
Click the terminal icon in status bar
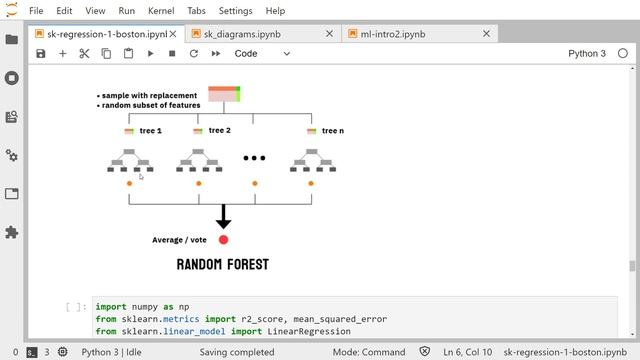(x=32, y=352)
